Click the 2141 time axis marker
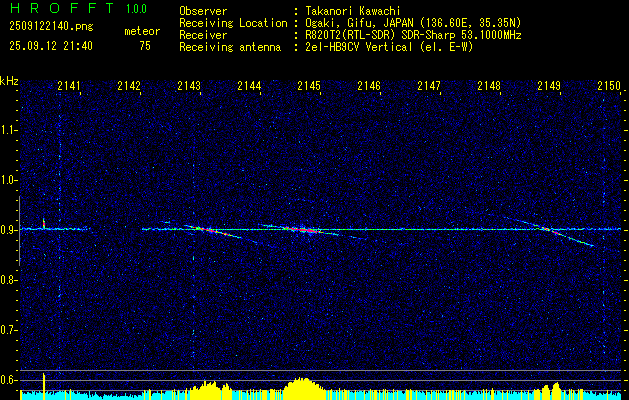 (69, 86)
